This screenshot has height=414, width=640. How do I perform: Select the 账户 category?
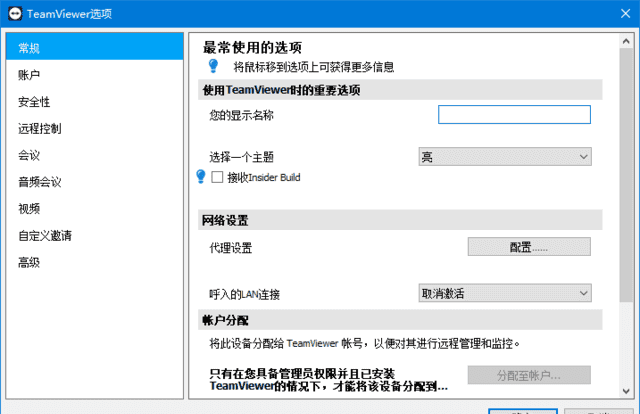click(95, 75)
